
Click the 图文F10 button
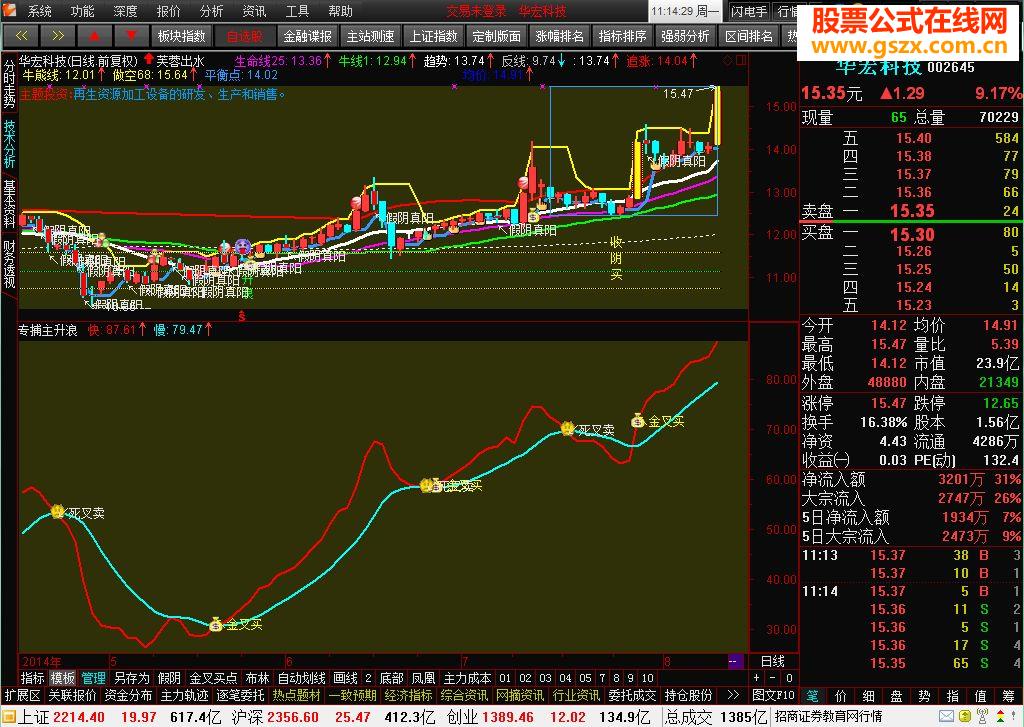[x=773, y=695]
